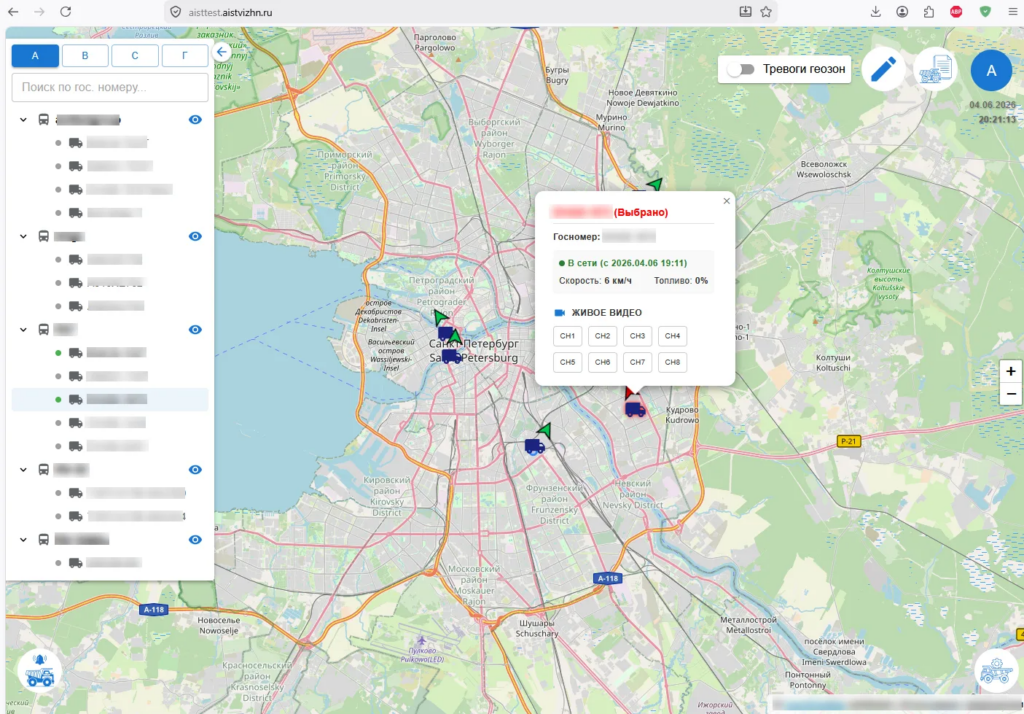Open the truck report document icon

coord(935,69)
